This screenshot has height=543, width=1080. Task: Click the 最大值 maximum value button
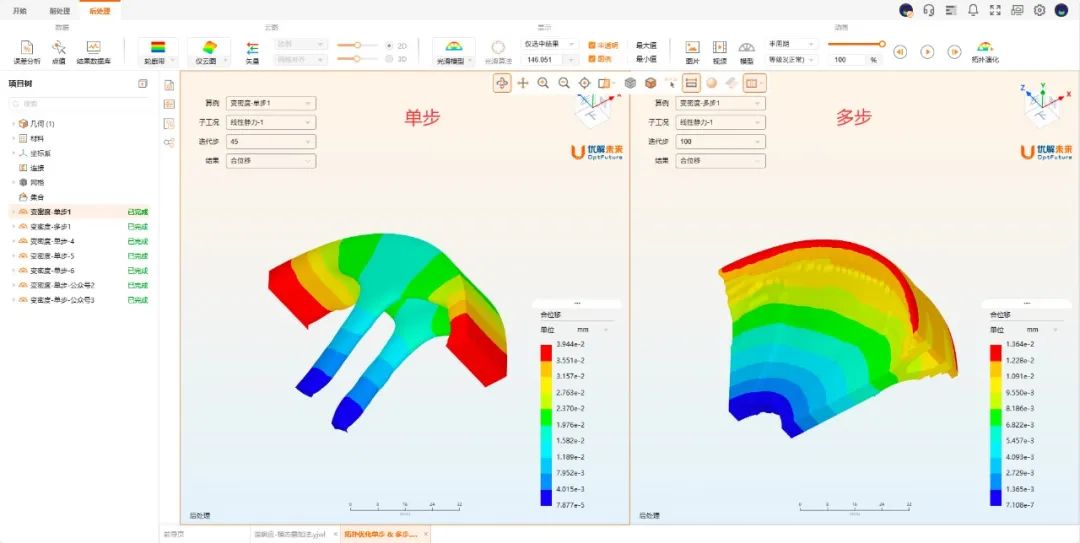(646, 45)
